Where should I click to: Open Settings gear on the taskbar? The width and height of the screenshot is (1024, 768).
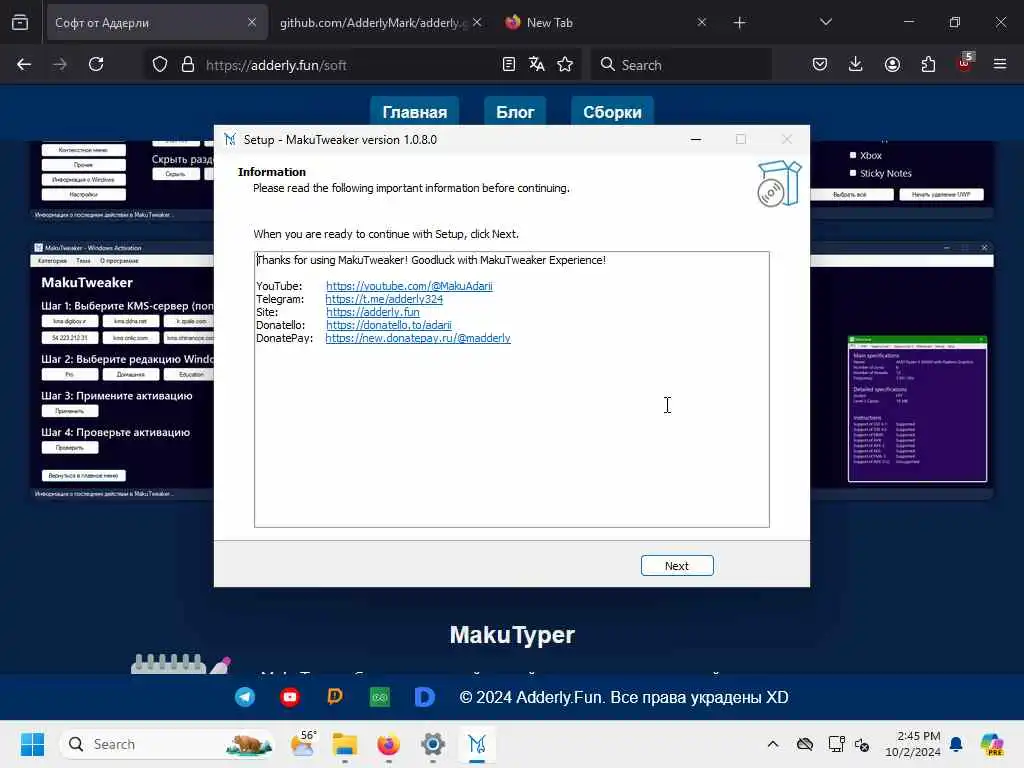(432, 744)
